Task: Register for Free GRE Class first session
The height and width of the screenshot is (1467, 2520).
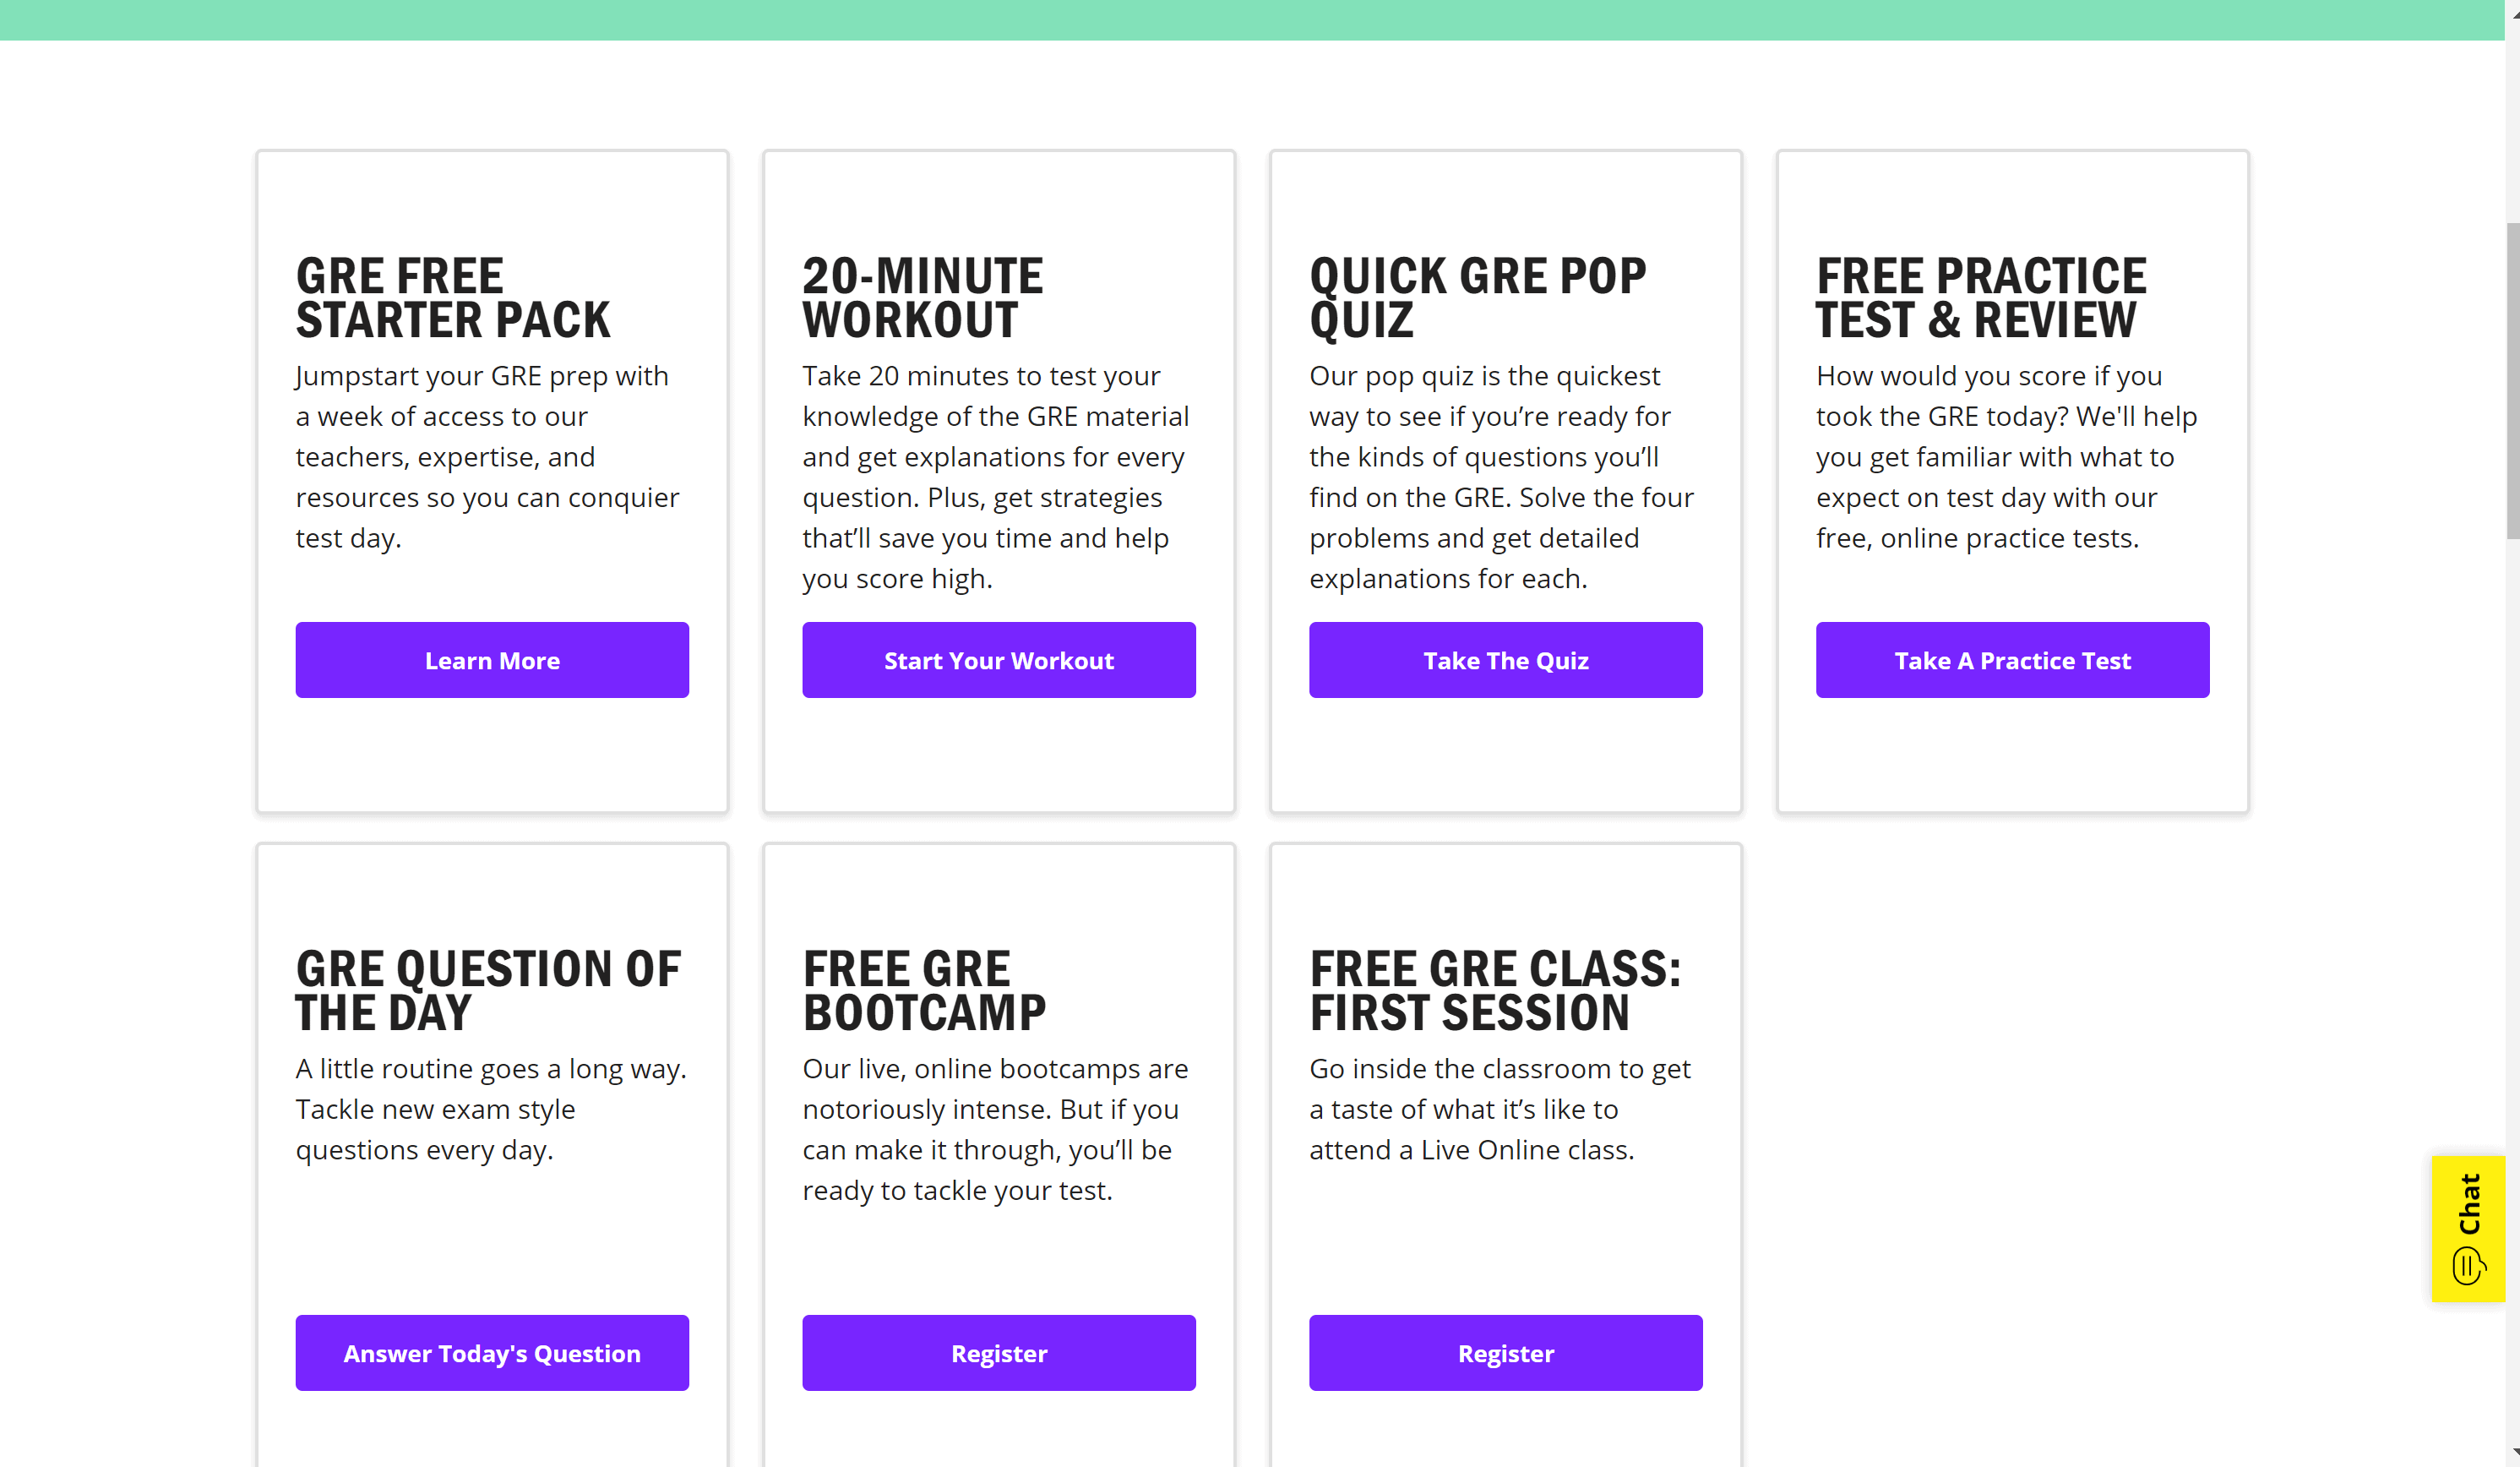Action: click(x=1506, y=1353)
